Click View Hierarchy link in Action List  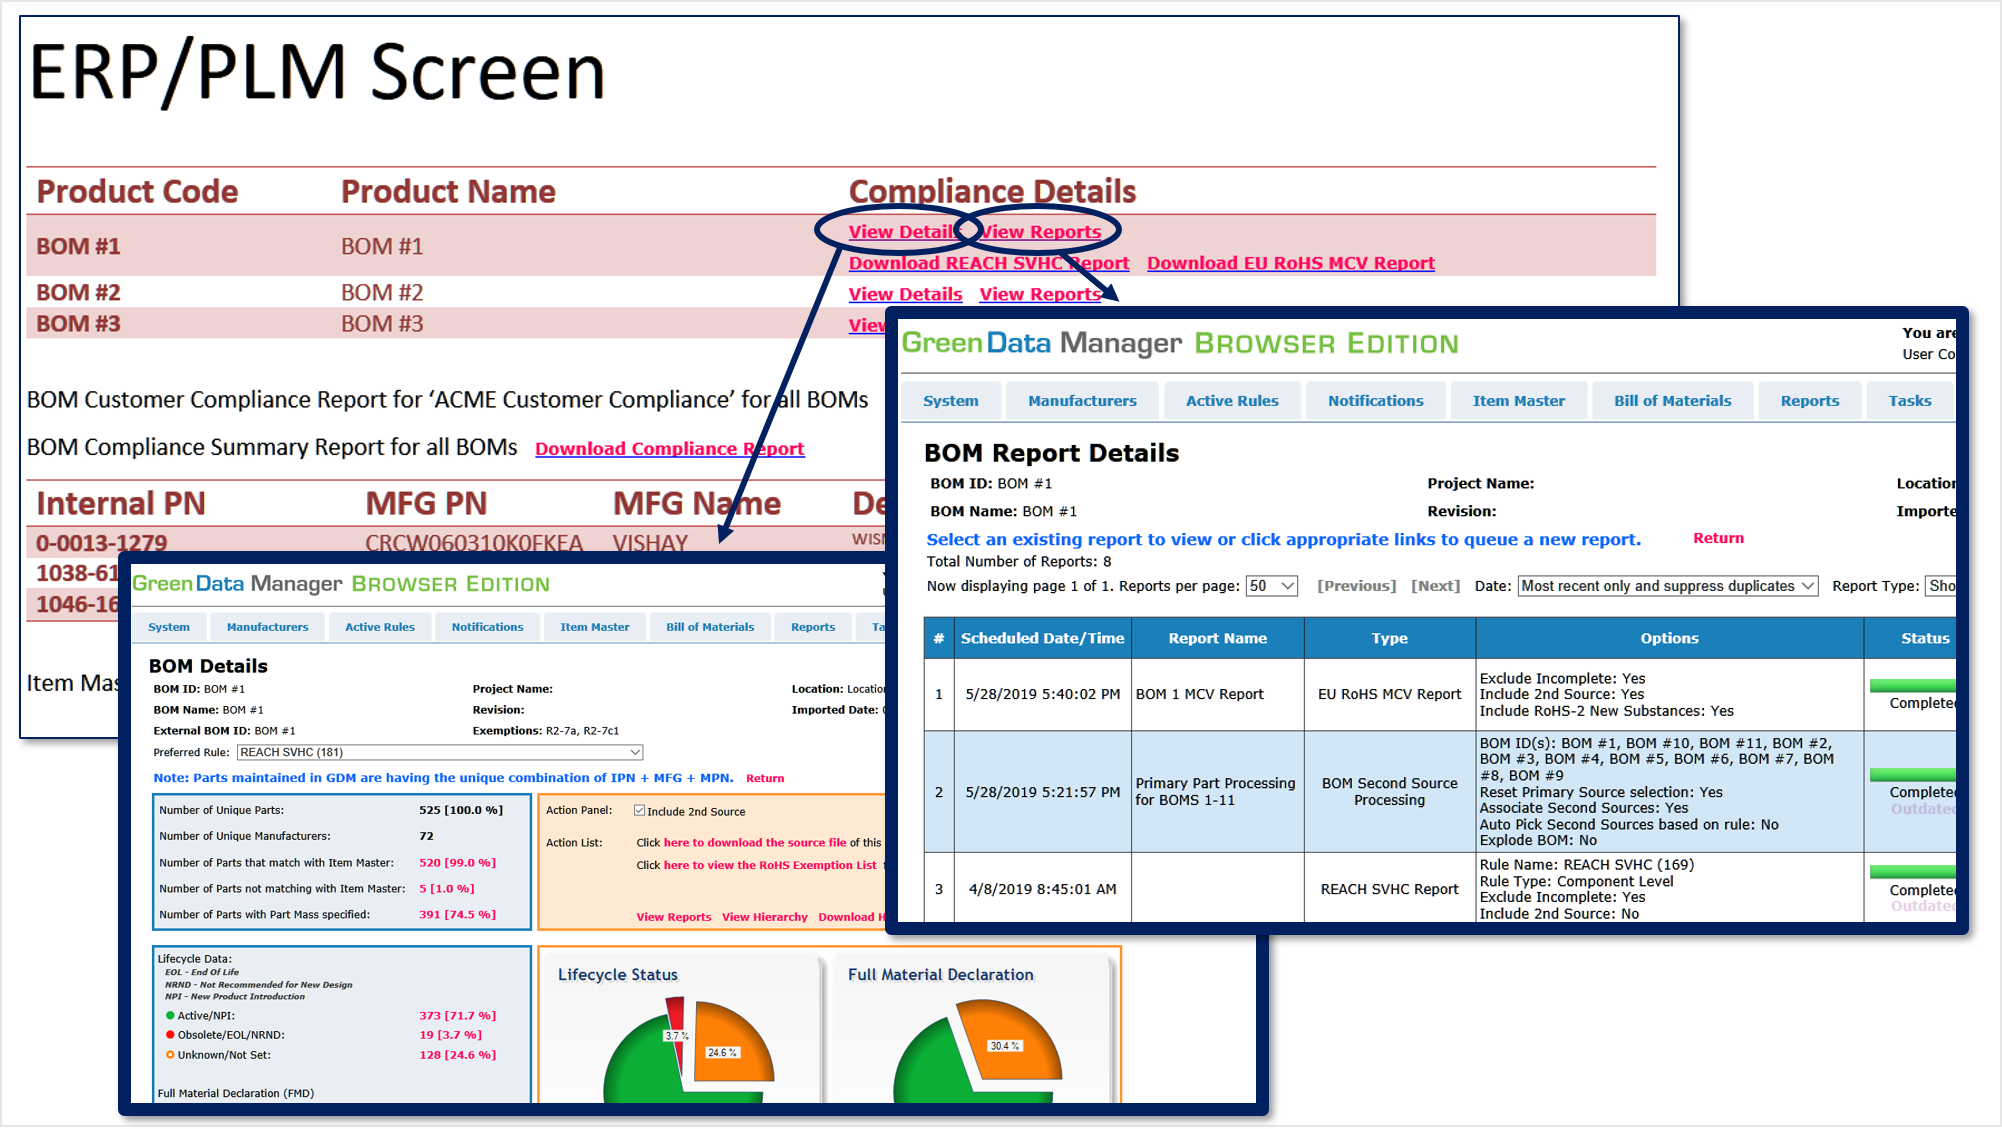[x=765, y=917]
